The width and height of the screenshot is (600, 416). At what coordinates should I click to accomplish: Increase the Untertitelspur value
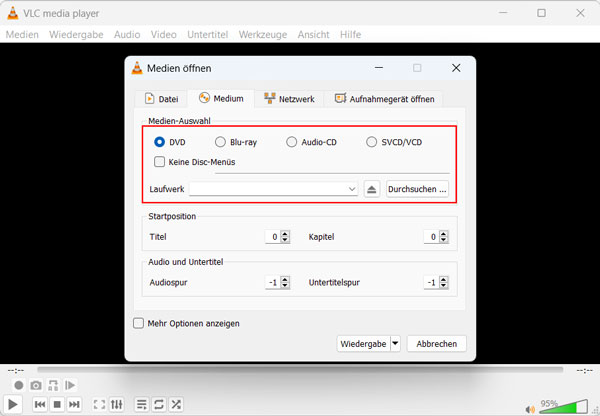click(x=443, y=279)
